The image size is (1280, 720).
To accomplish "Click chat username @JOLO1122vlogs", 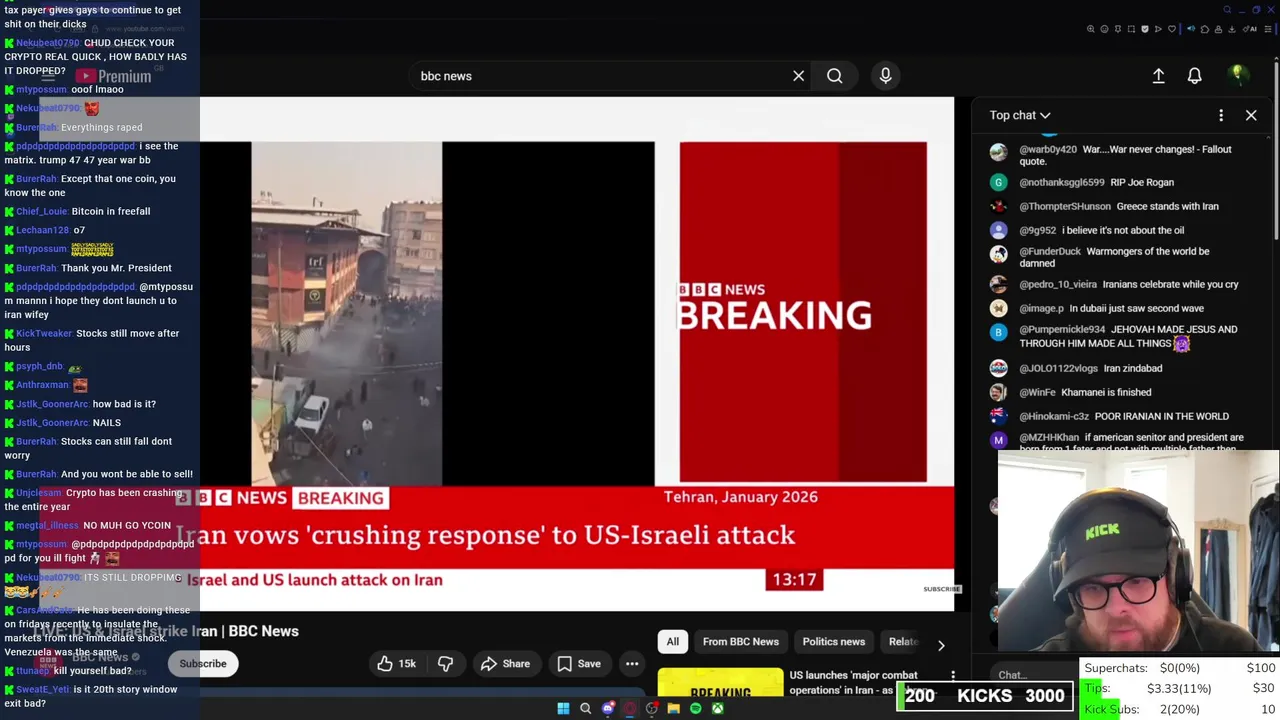I will (1058, 368).
